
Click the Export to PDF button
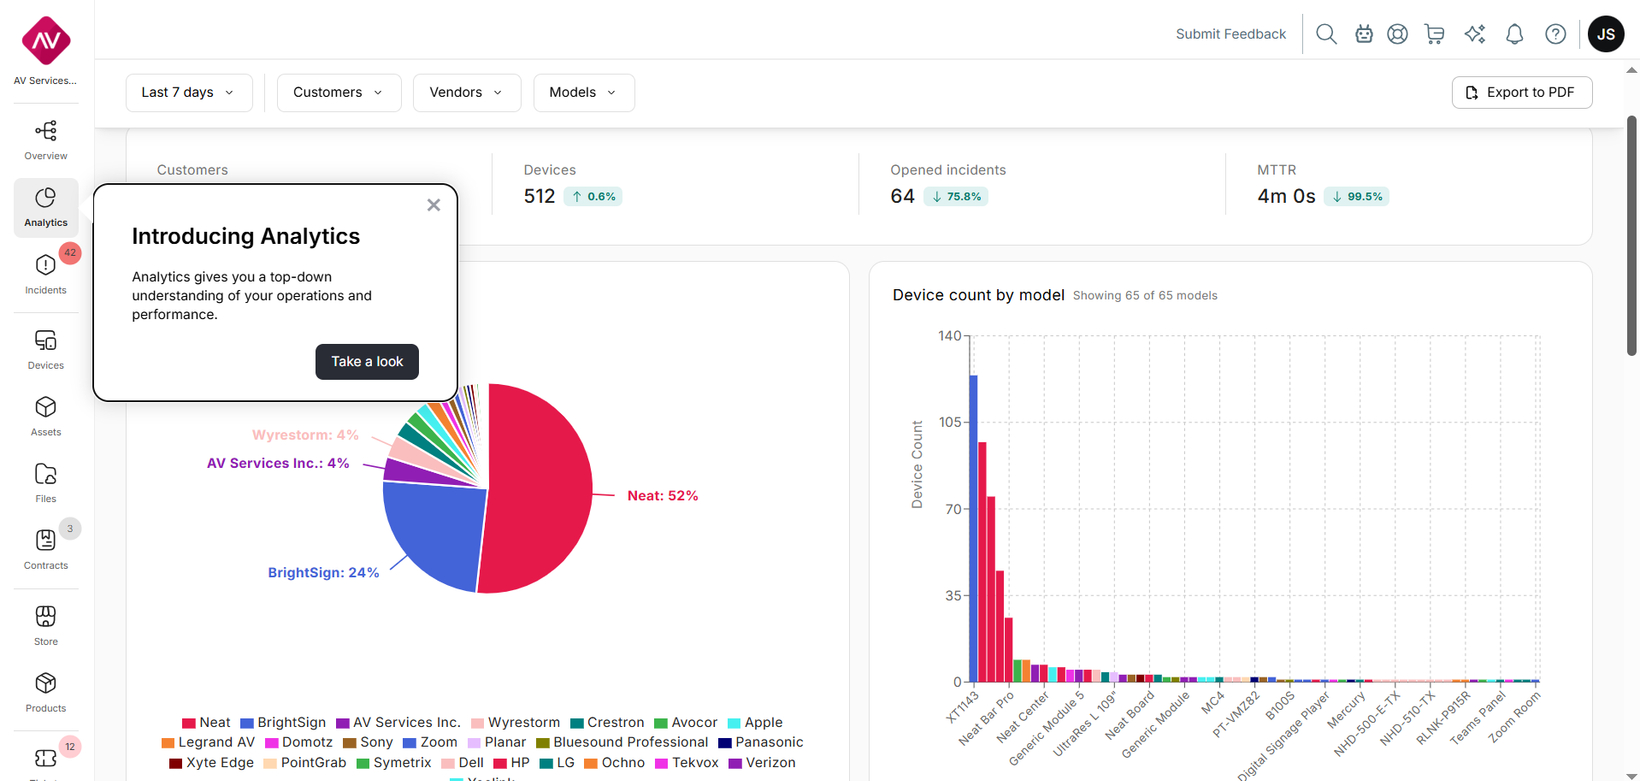coord(1522,92)
